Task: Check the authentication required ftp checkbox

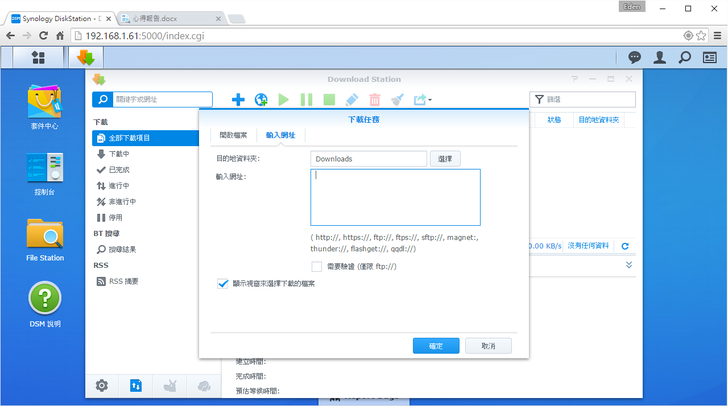Action: pos(317,267)
